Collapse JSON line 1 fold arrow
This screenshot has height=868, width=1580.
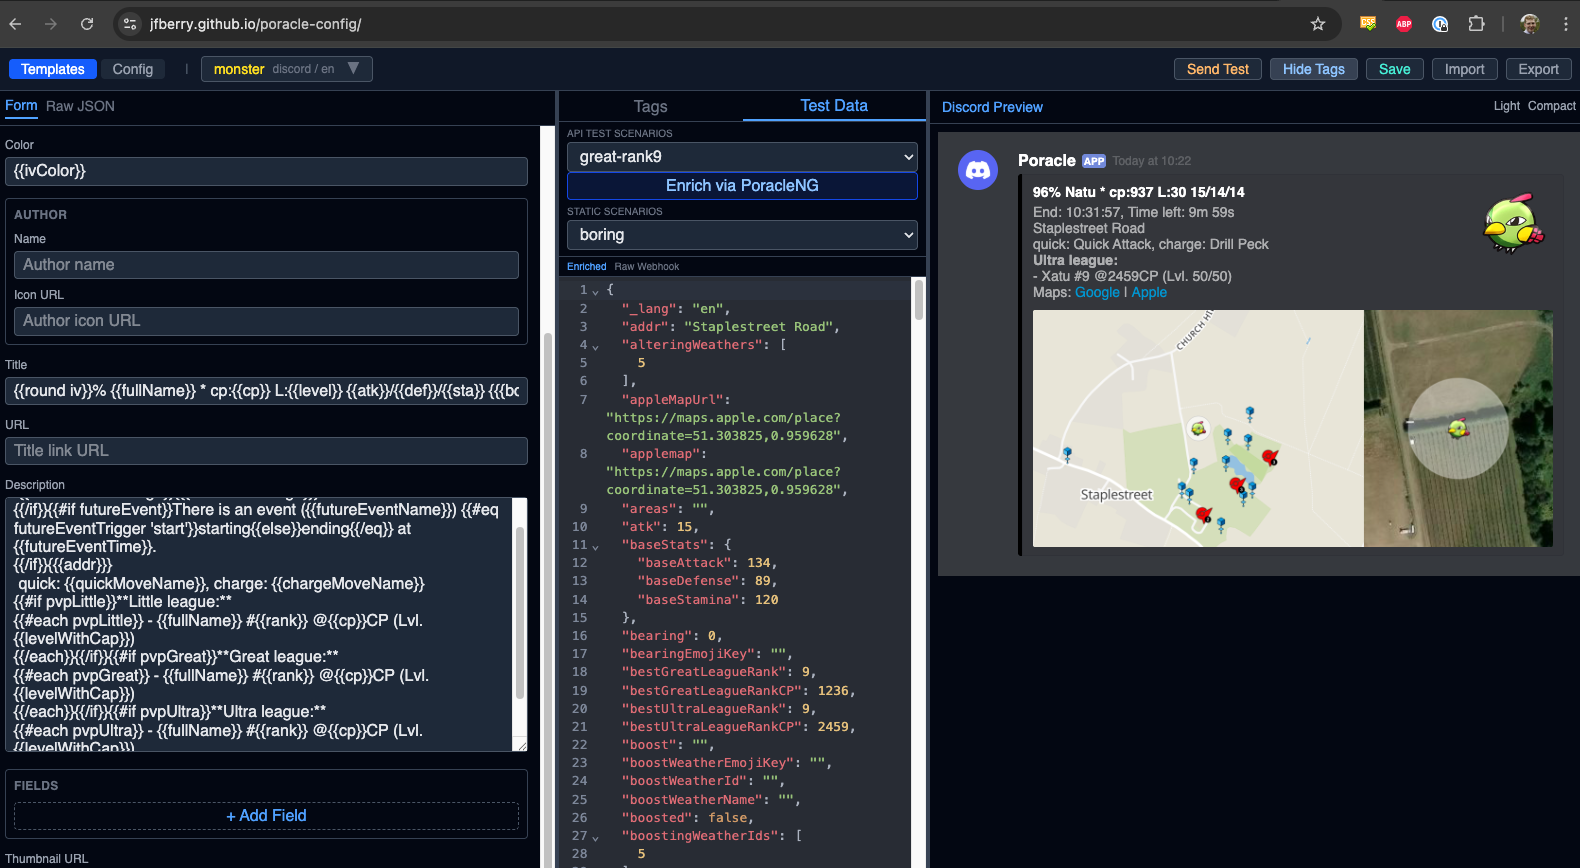coord(595,291)
